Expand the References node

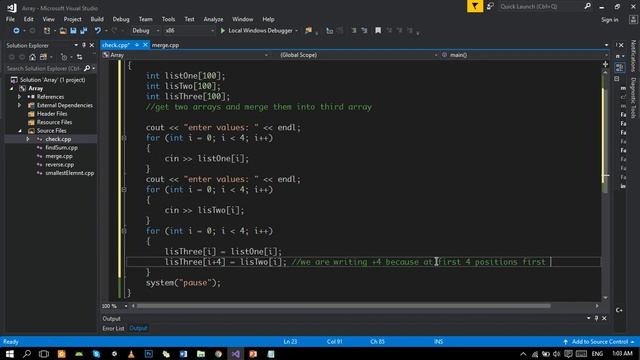[x=19, y=97]
